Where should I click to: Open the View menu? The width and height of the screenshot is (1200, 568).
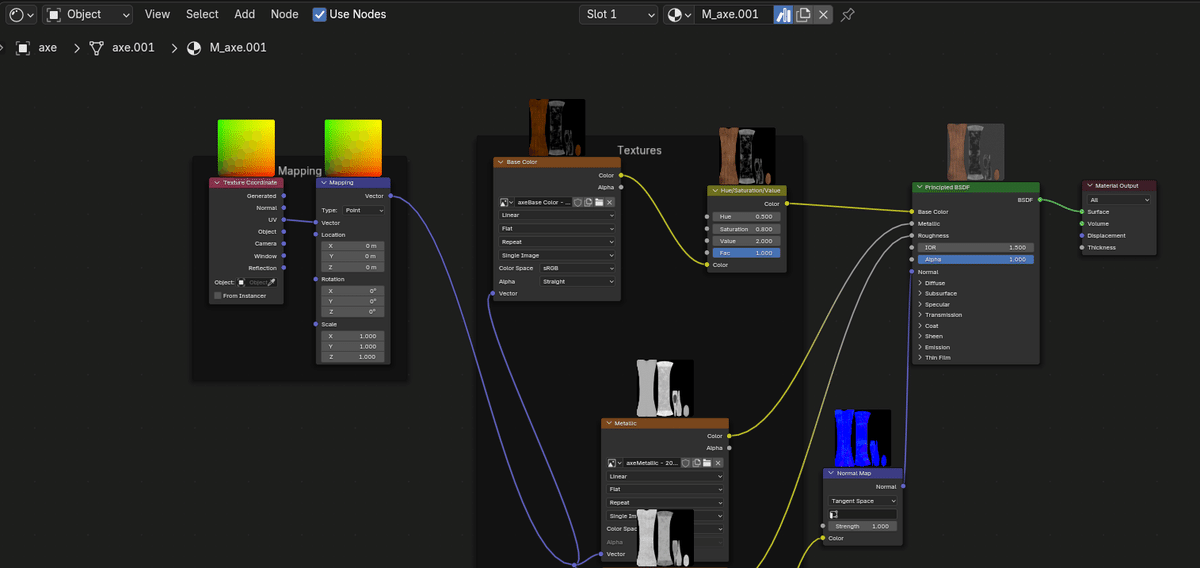[157, 14]
